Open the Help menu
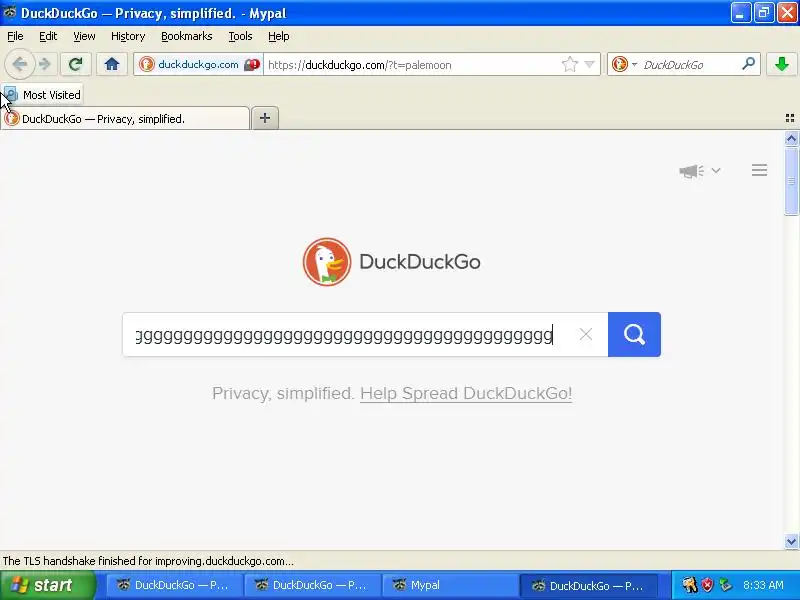Image resolution: width=800 pixels, height=600 pixels. pyautogui.click(x=279, y=36)
